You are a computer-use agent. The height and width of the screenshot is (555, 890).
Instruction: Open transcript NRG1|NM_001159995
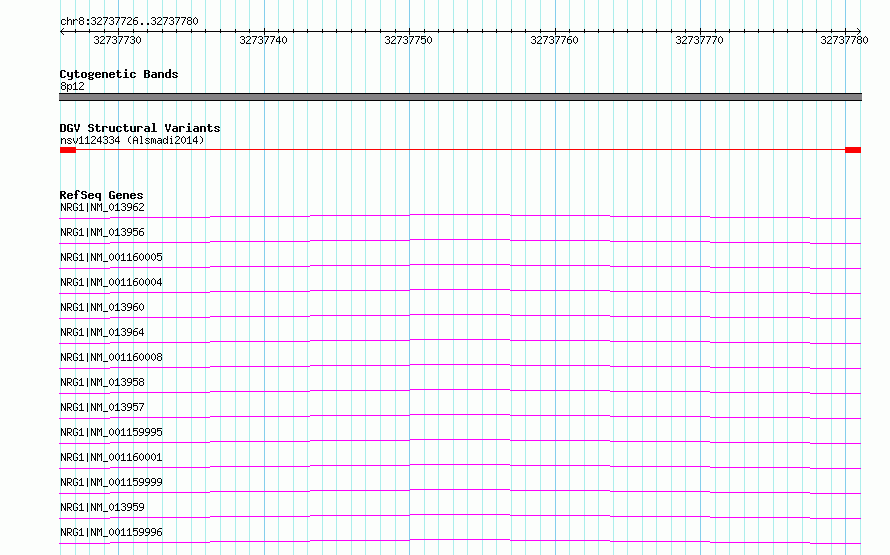[x=111, y=432]
